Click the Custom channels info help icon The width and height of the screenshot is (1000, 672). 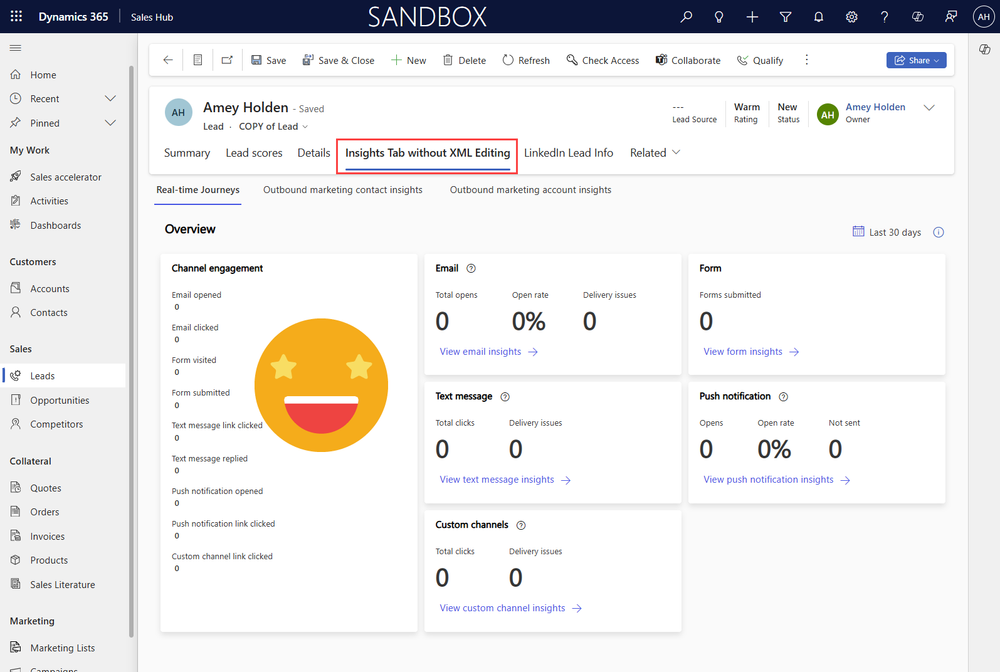pos(521,525)
